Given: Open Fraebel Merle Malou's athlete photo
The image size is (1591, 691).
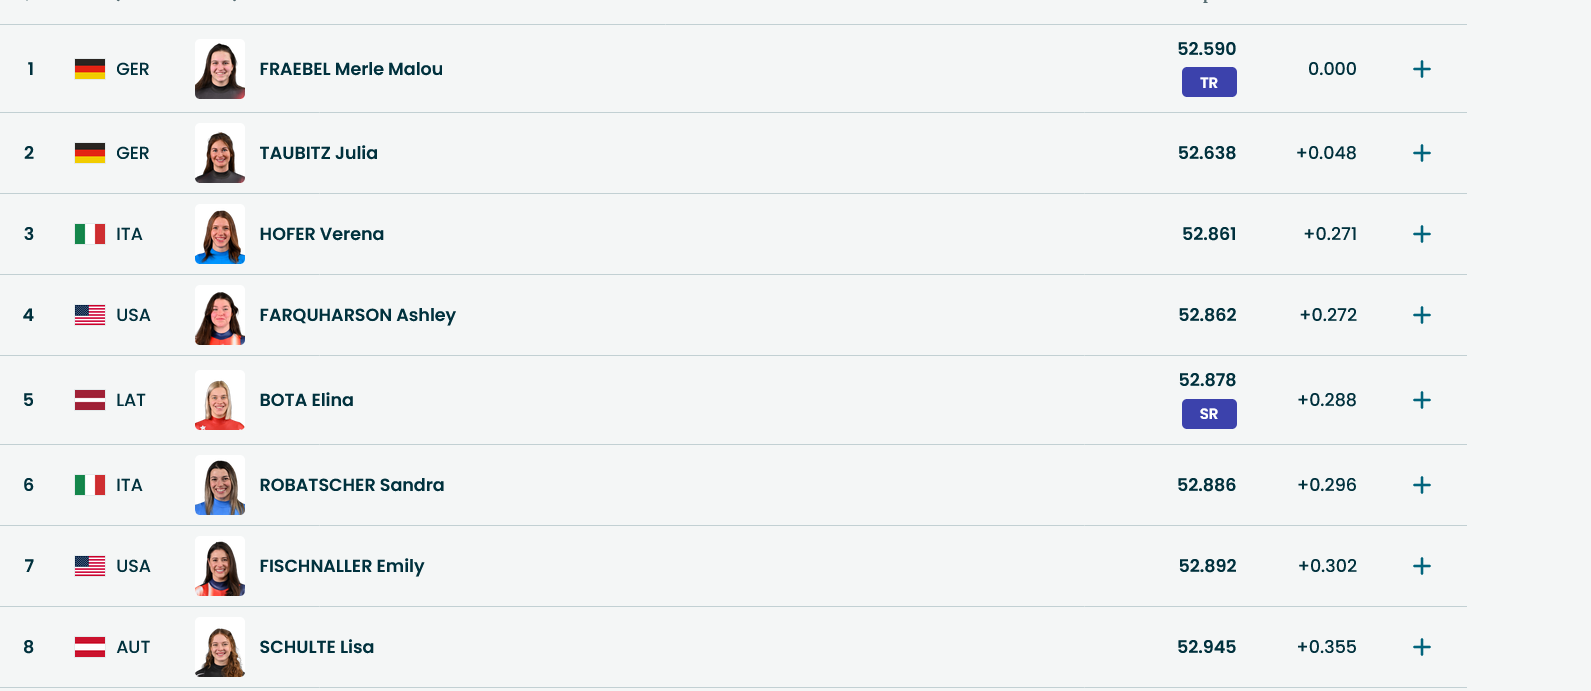Looking at the screenshot, I should pyautogui.click(x=220, y=69).
